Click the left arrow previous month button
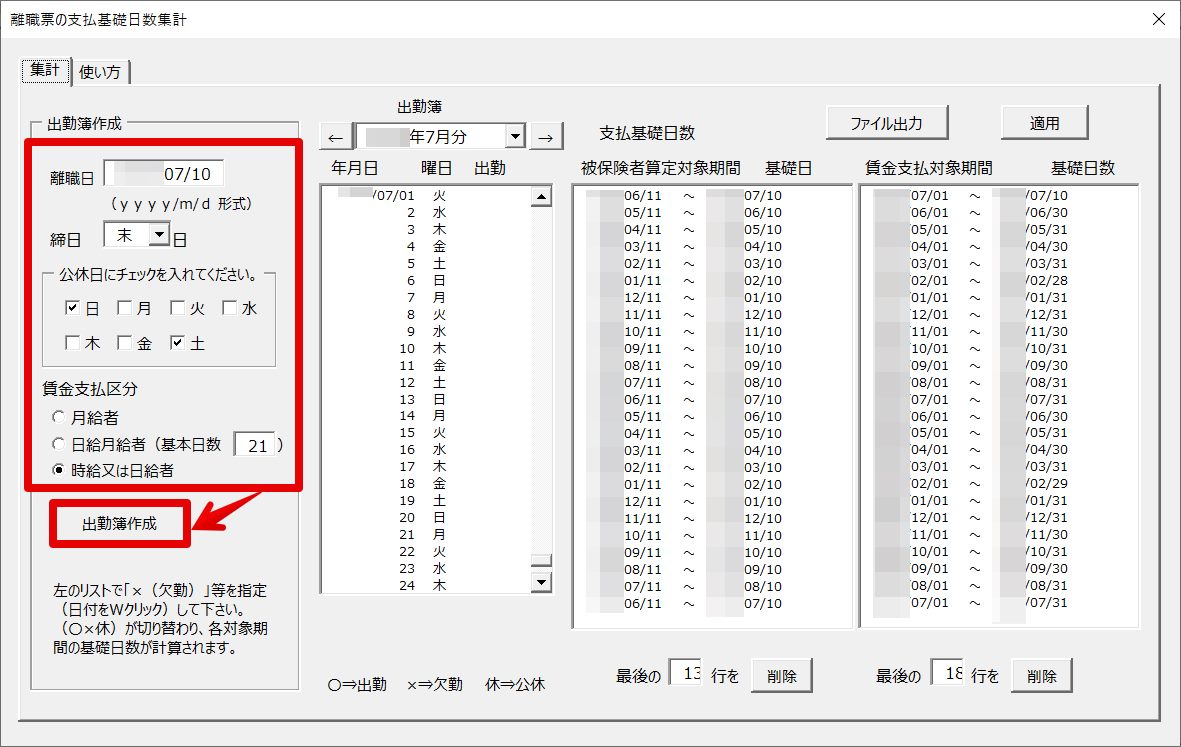 [x=335, y=137]
